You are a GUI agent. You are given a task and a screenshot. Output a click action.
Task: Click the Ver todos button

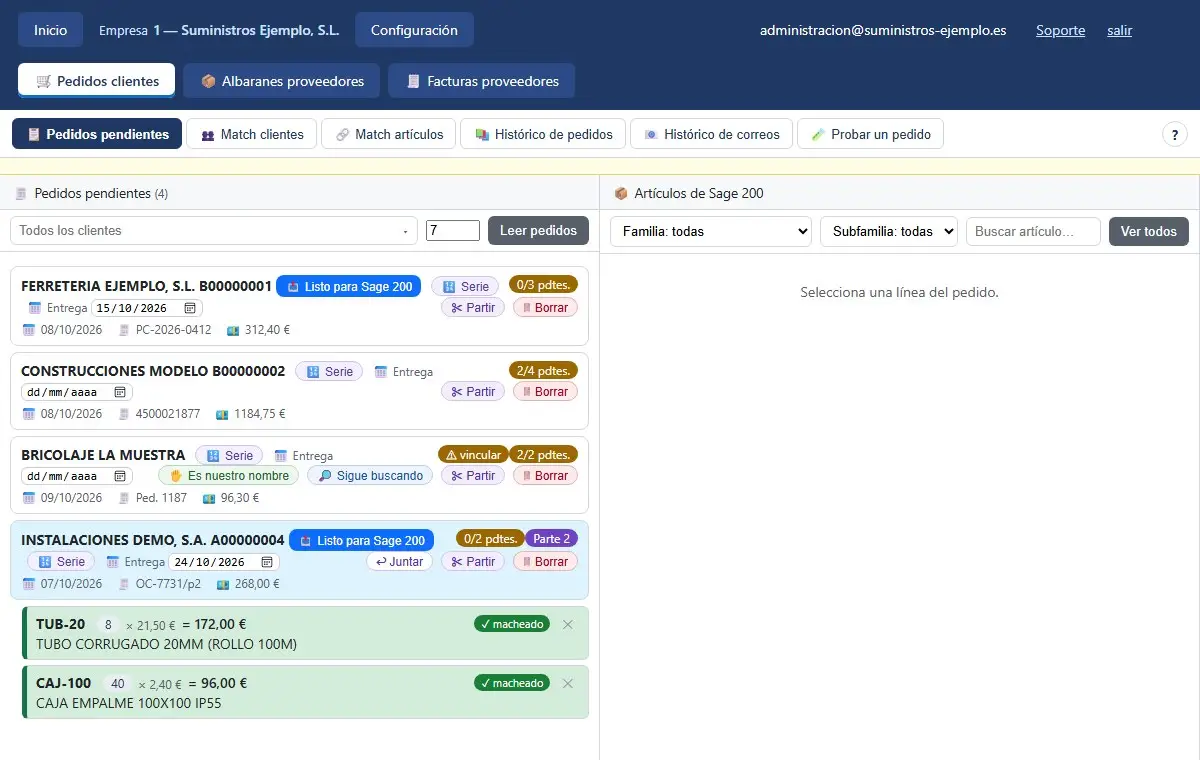pos(1148,231)
